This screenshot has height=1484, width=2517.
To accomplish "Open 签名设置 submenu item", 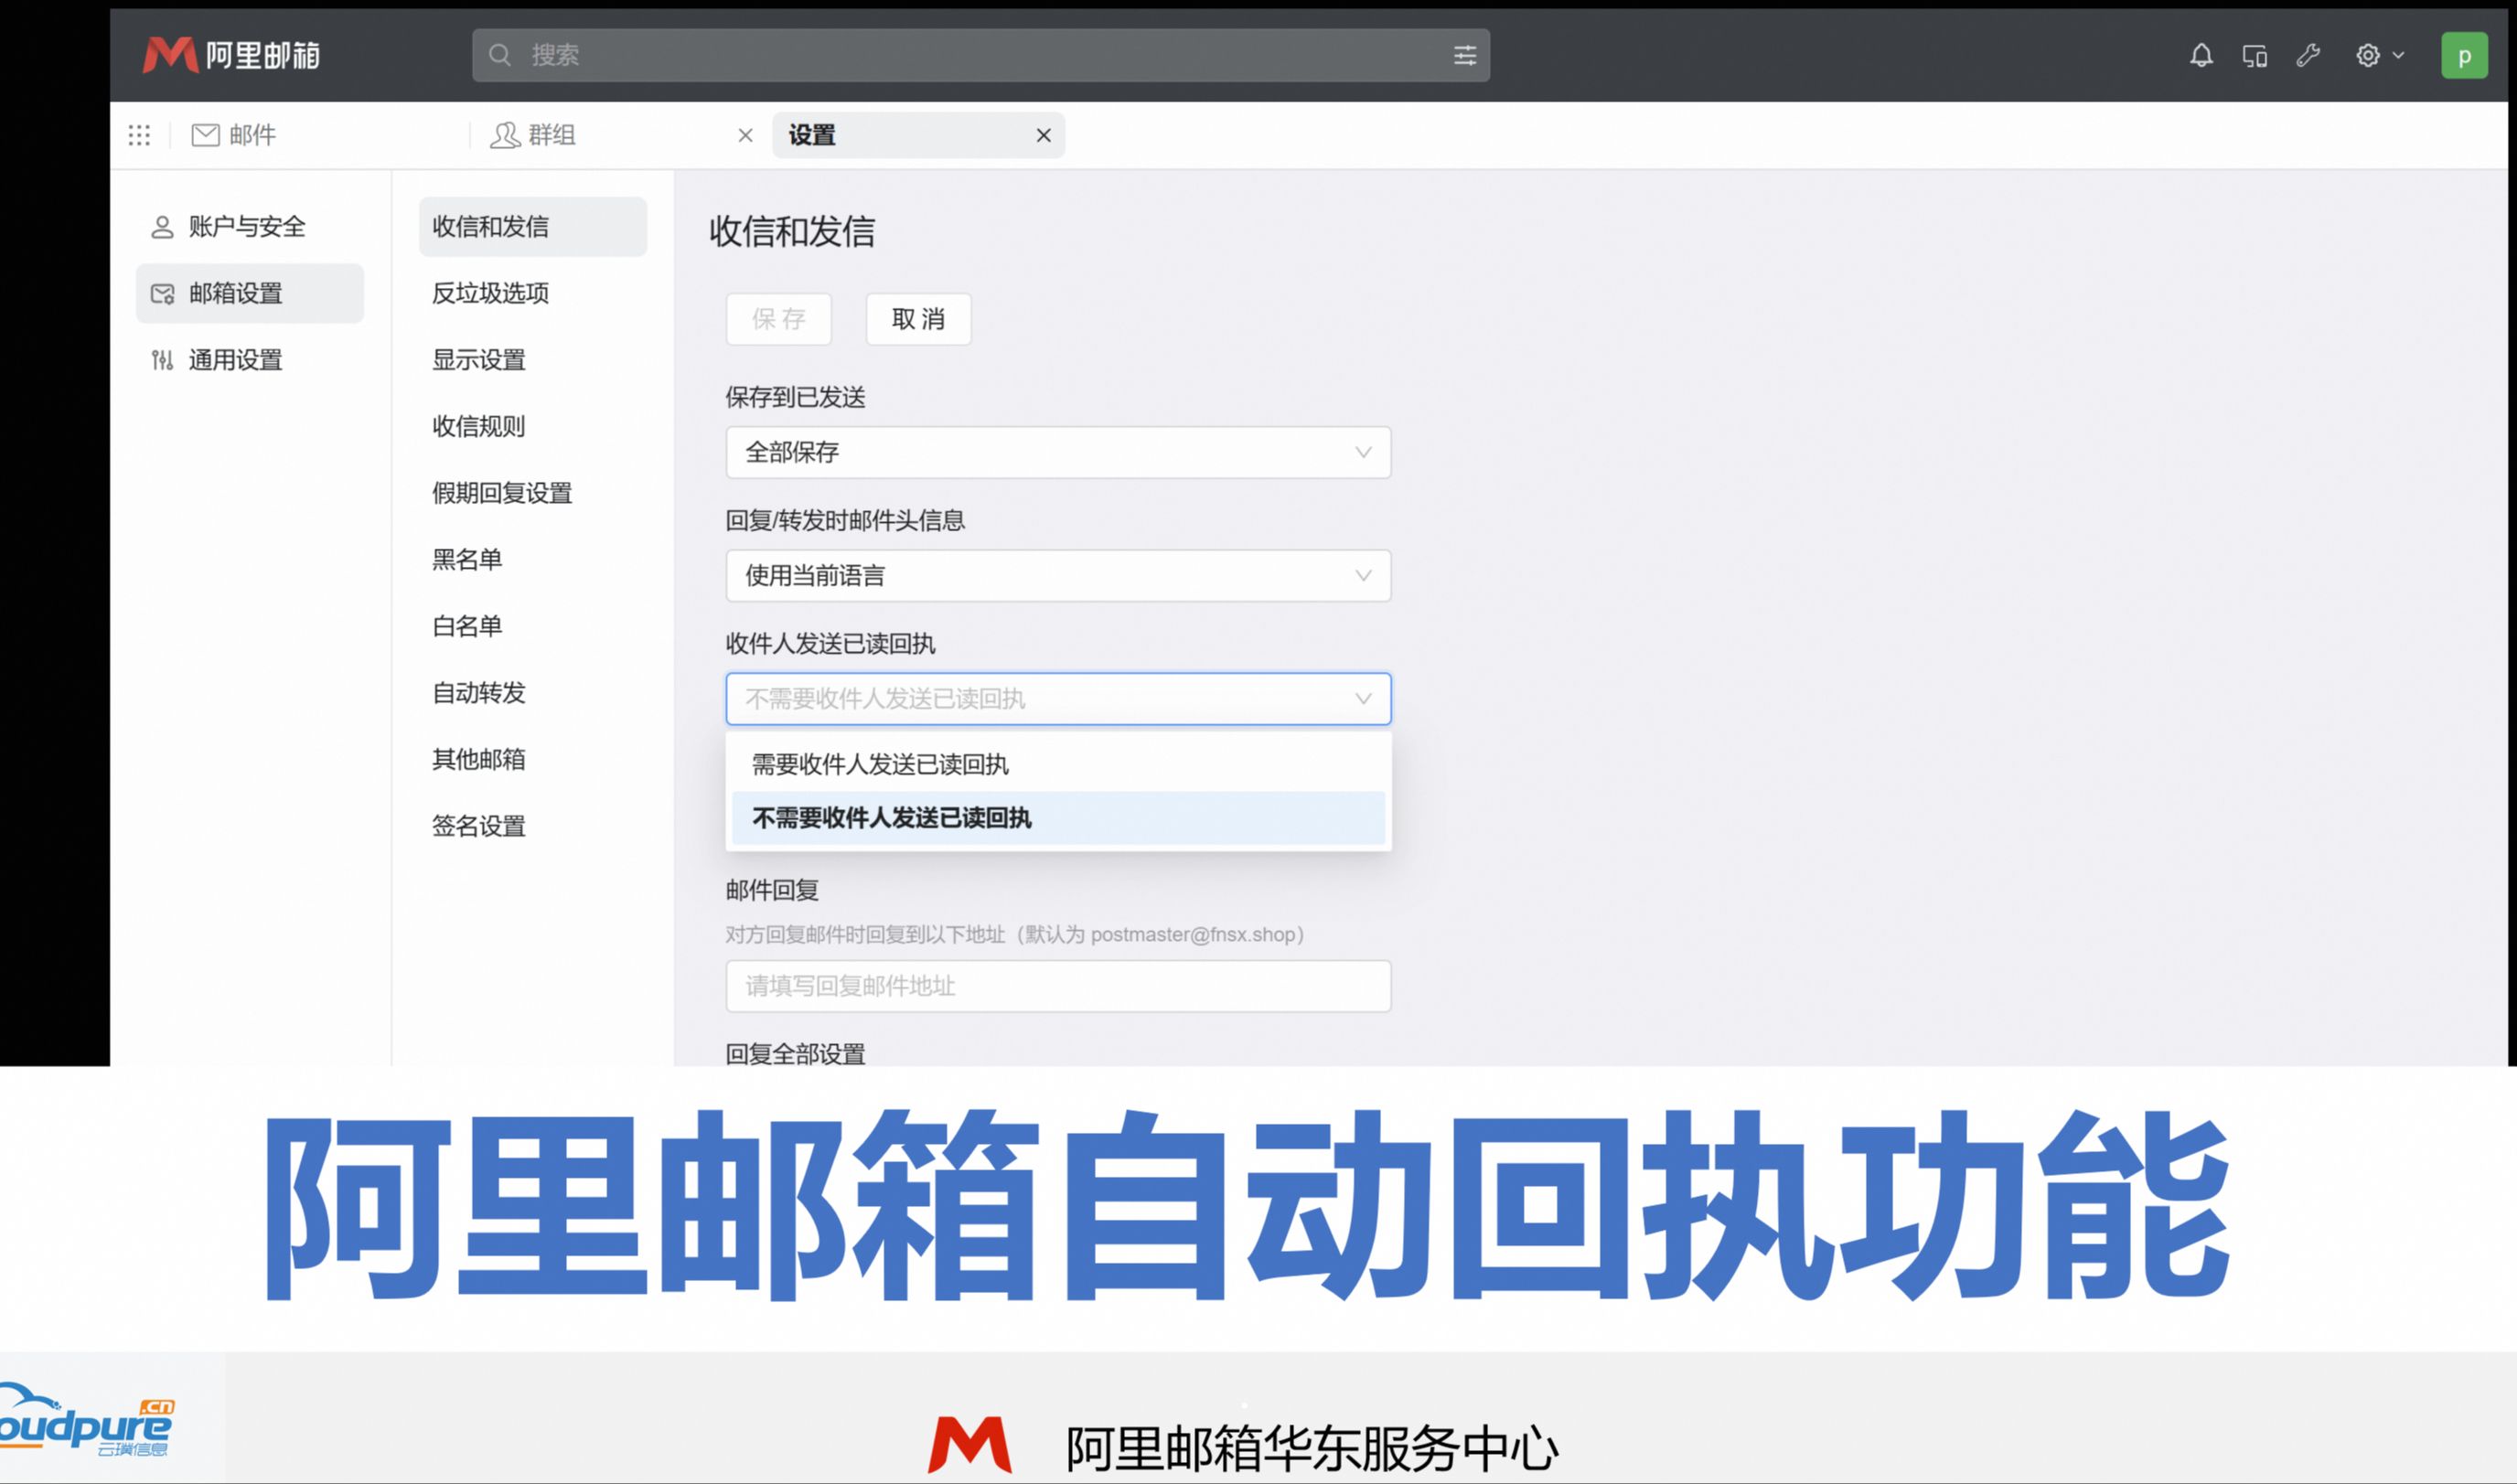I will [x=533, y=826].
